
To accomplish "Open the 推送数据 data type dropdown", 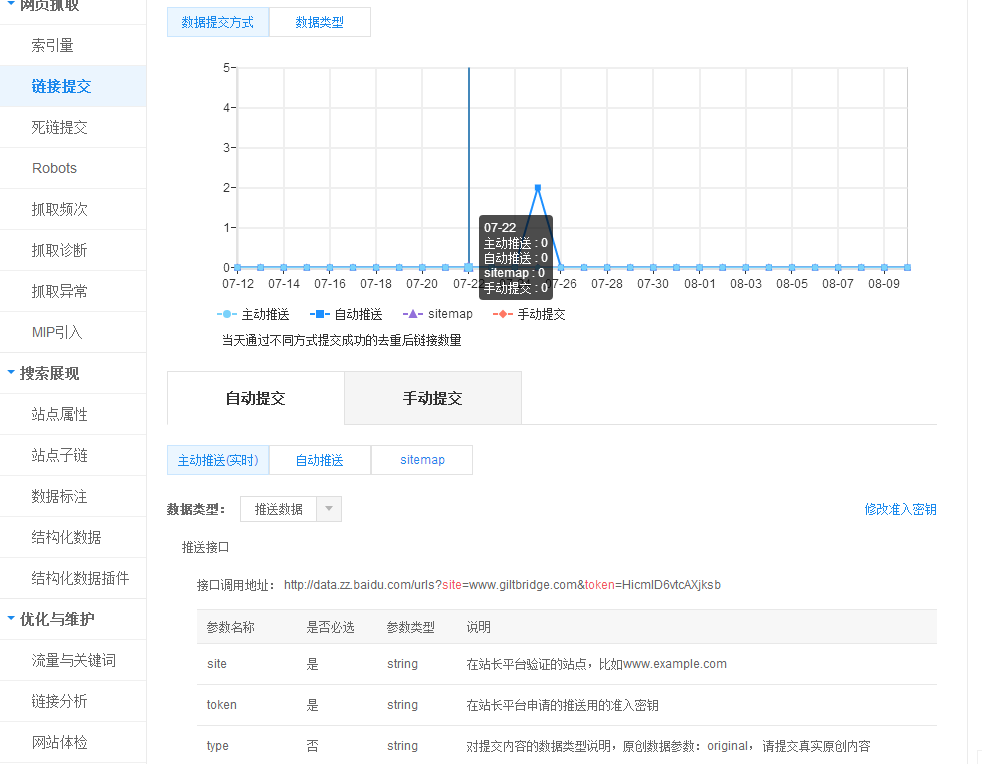I will point(329,509).
